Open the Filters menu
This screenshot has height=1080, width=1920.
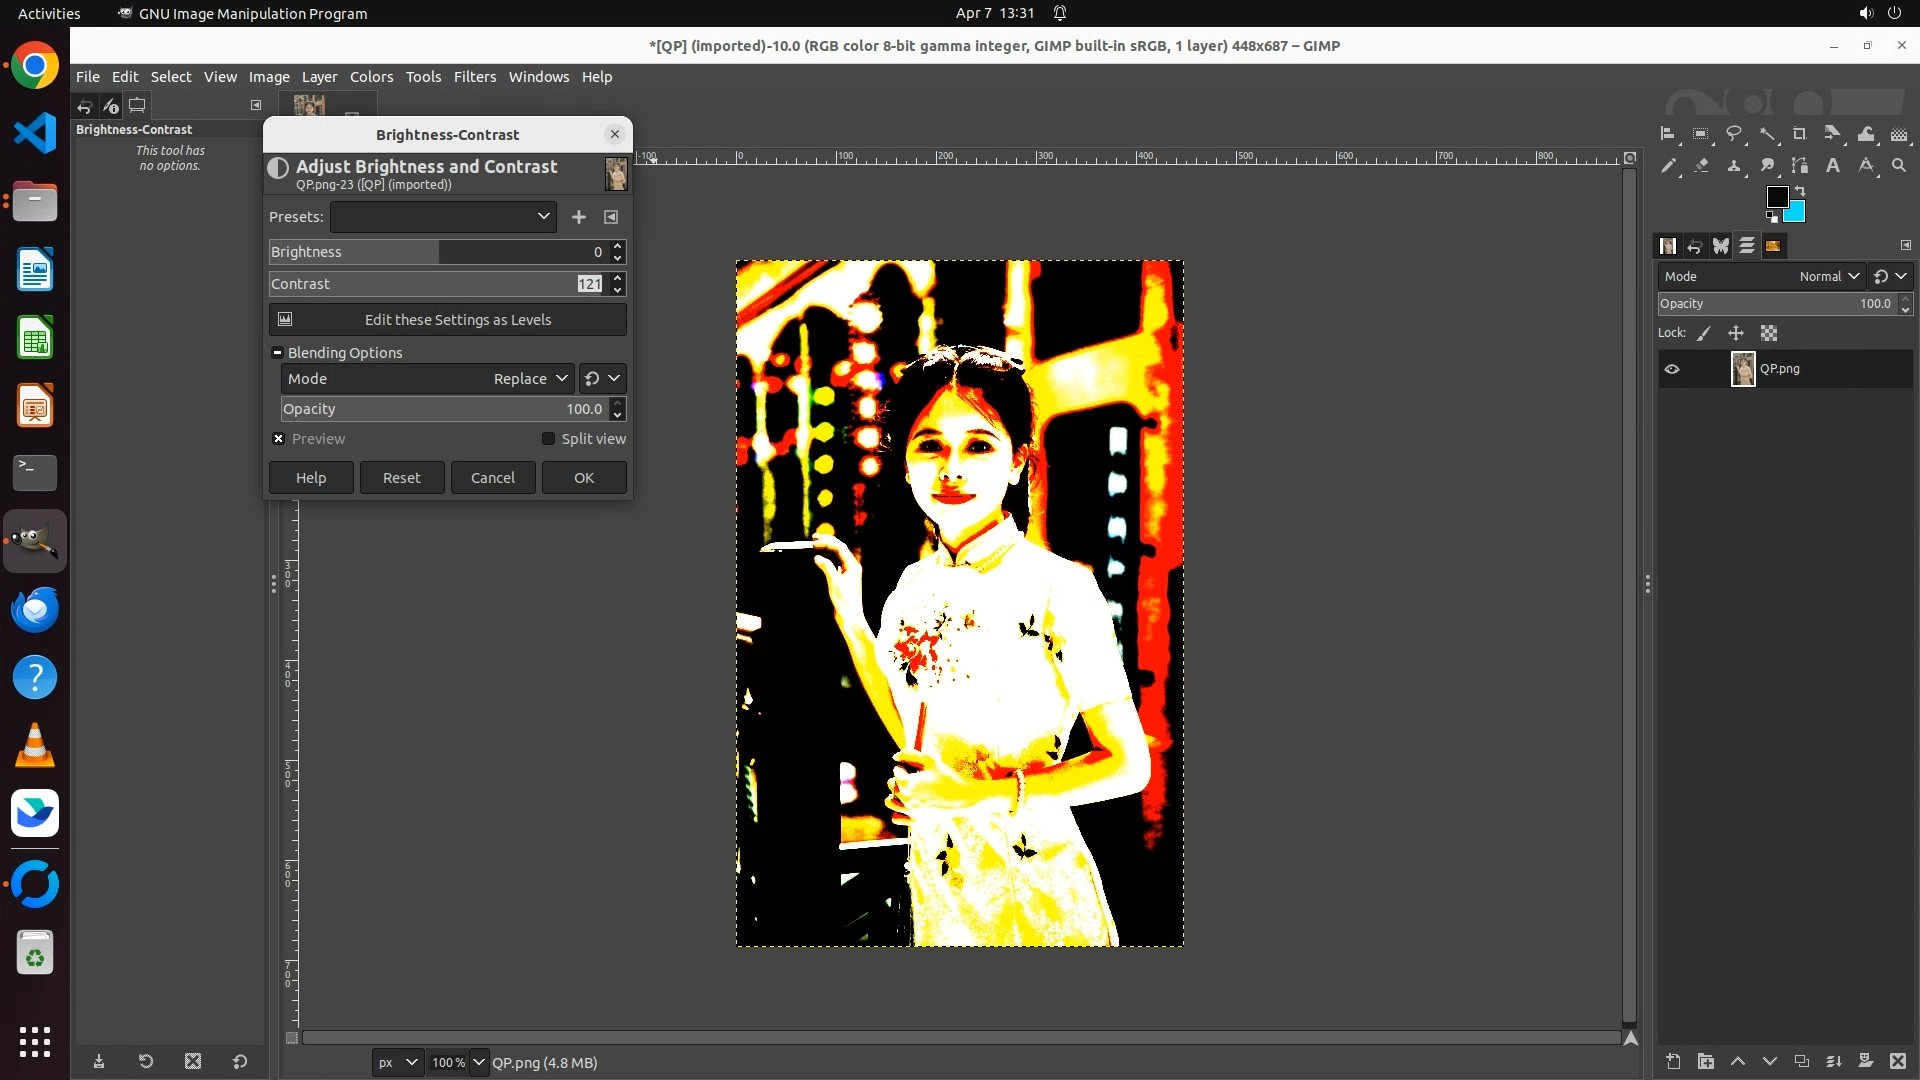474,77
